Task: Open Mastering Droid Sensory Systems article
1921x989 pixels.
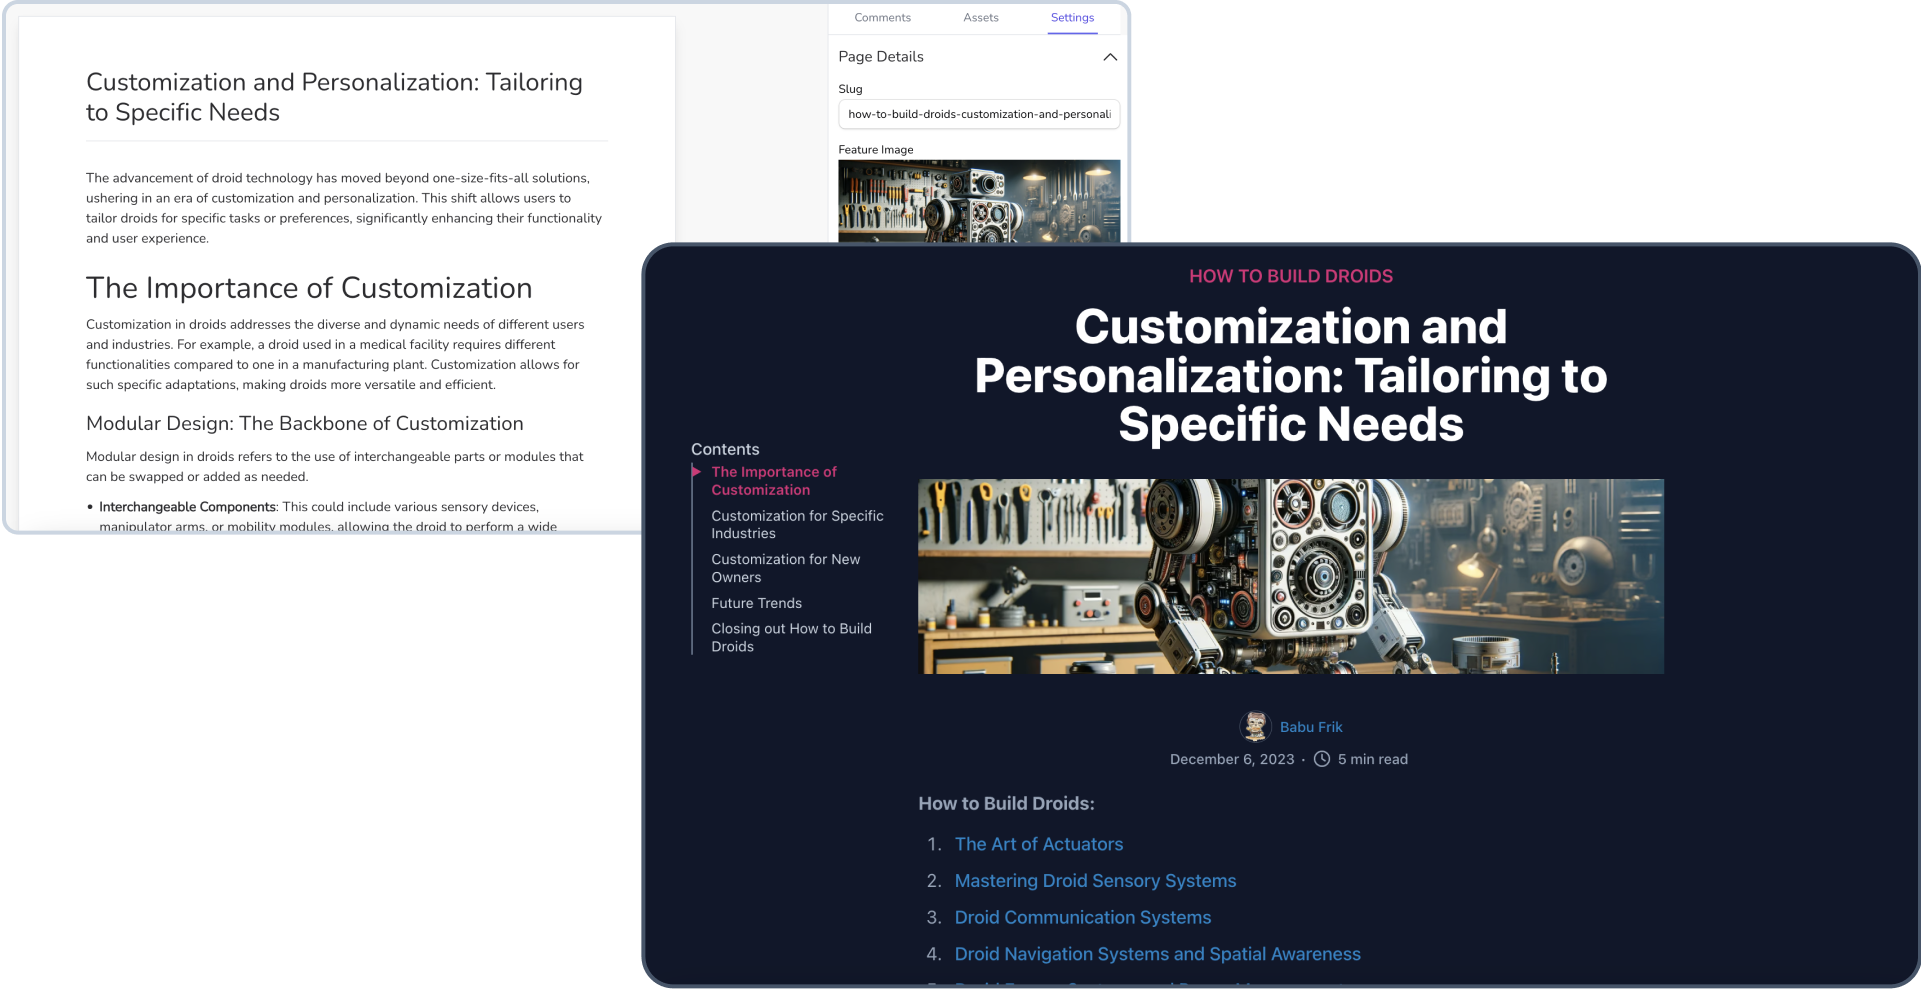Action: pyautogui.click(x=1095, y=880)
